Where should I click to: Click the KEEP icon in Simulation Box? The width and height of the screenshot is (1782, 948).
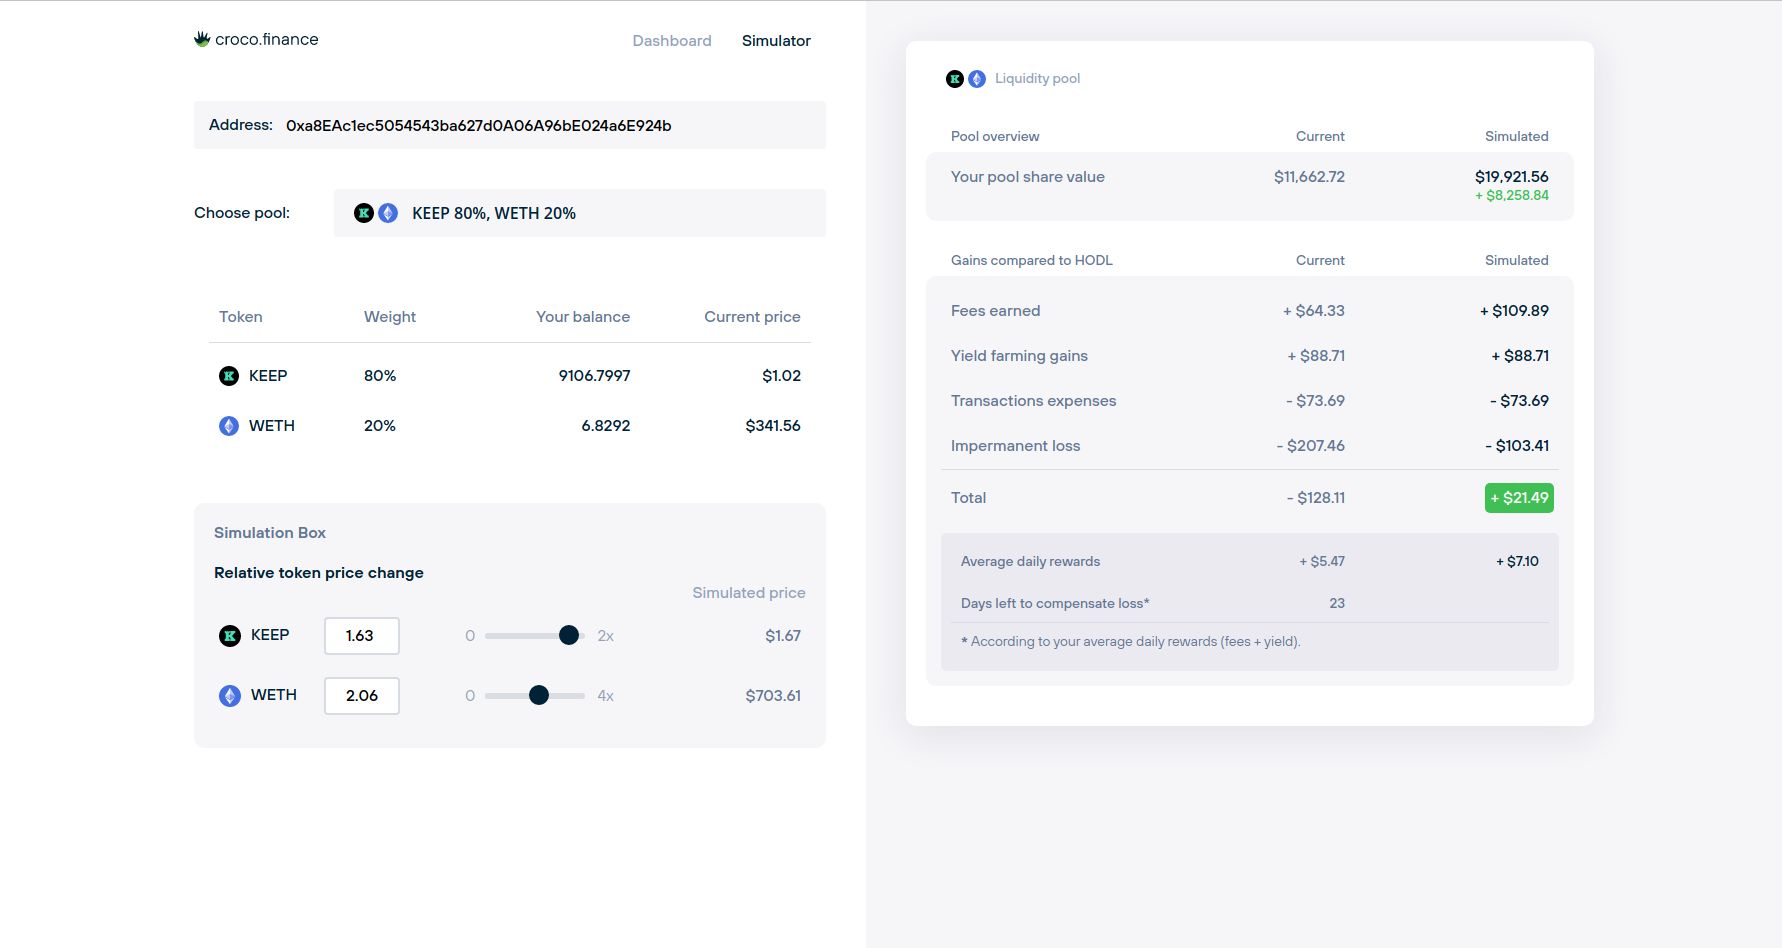point(230,636)
